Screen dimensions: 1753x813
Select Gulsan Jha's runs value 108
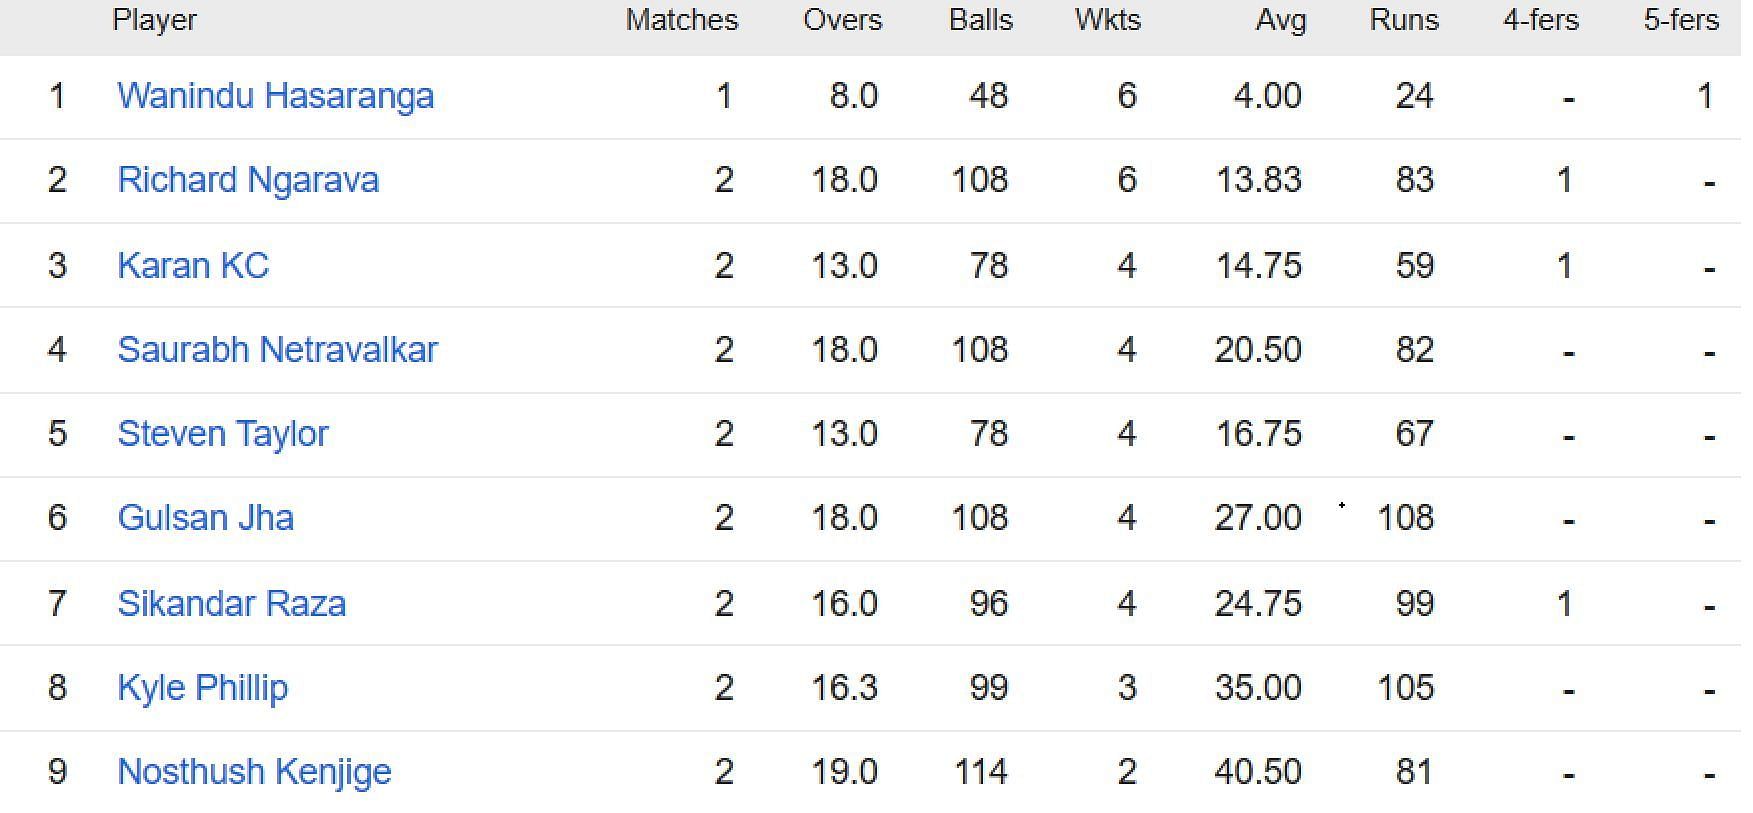click(1405, 518)
